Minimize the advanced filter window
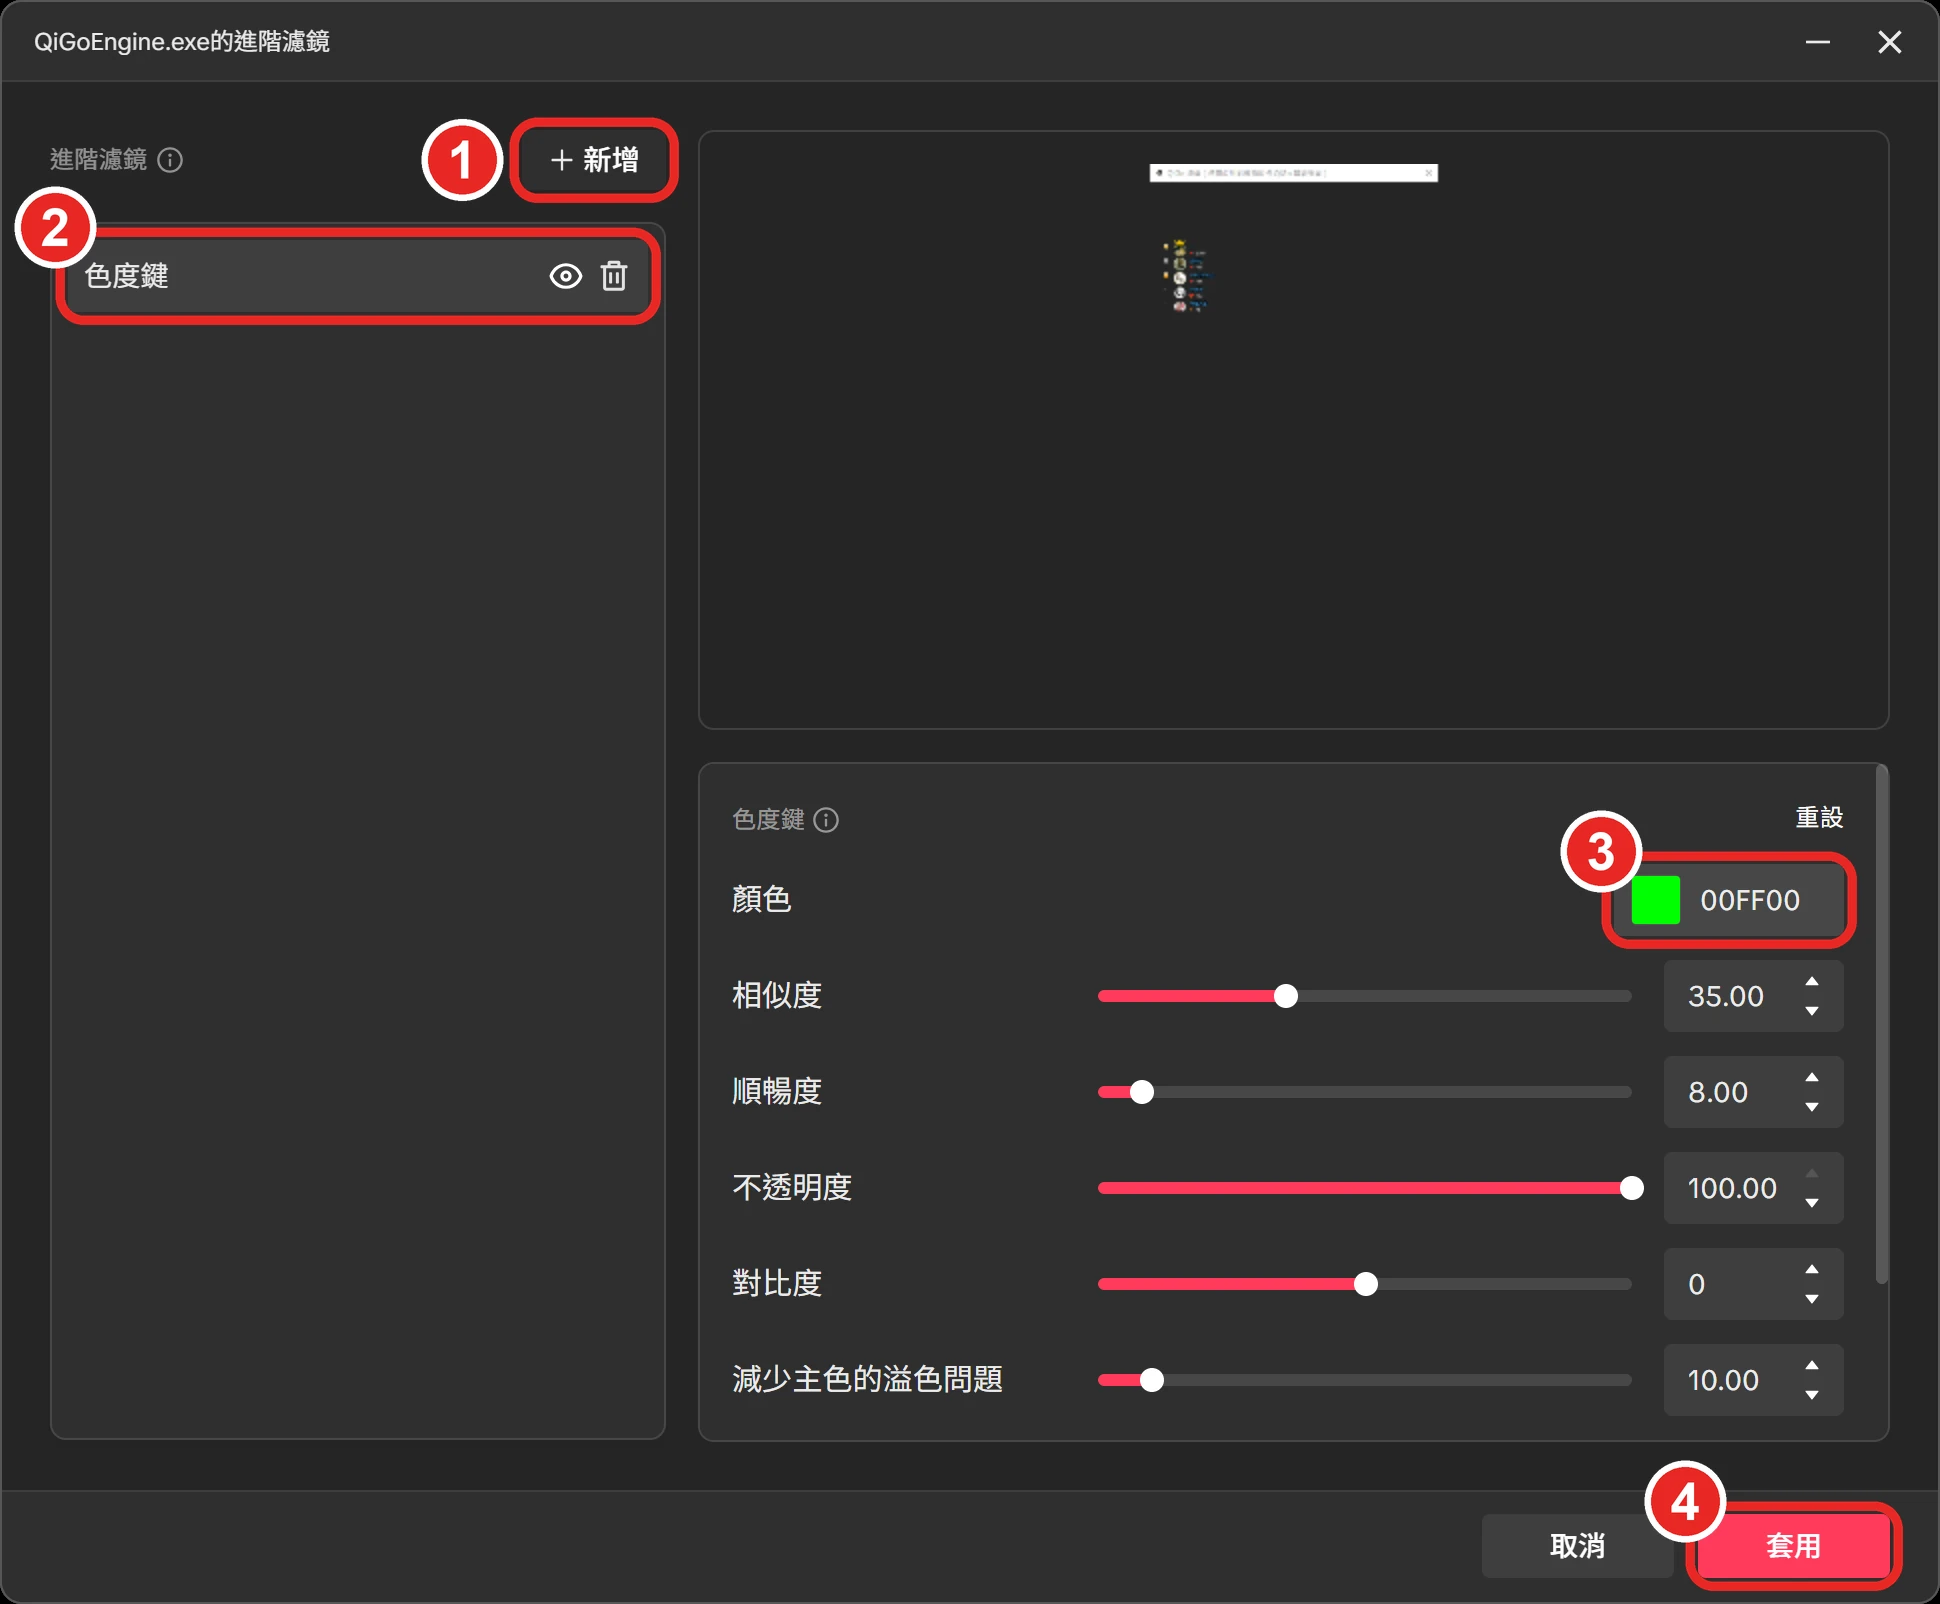Screen dimensions: 1940x1604 click(x=1817, y=42)
